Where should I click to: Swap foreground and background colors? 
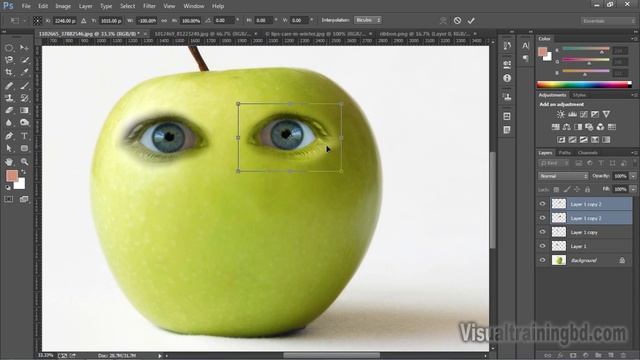click(x=23, y=172)
